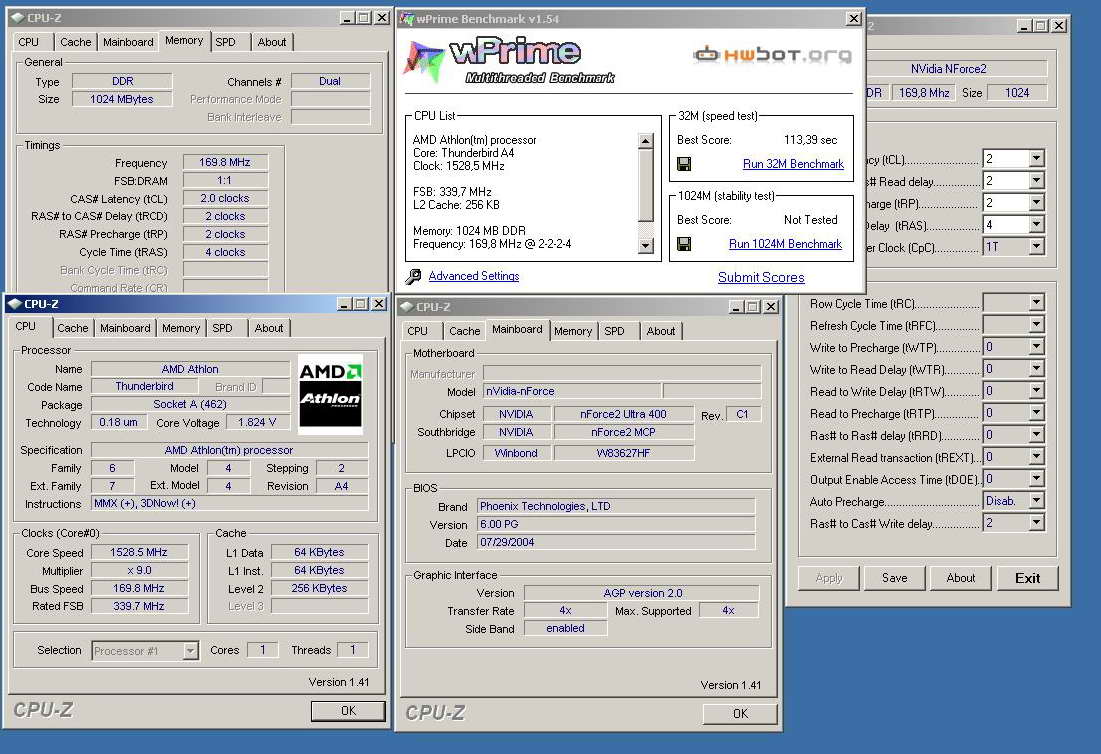Image resolution: width=1101 pixels, height=754 pixels.
Task: Select Memory tab in CPU-Z CPU window
Action: coord(180,328)
